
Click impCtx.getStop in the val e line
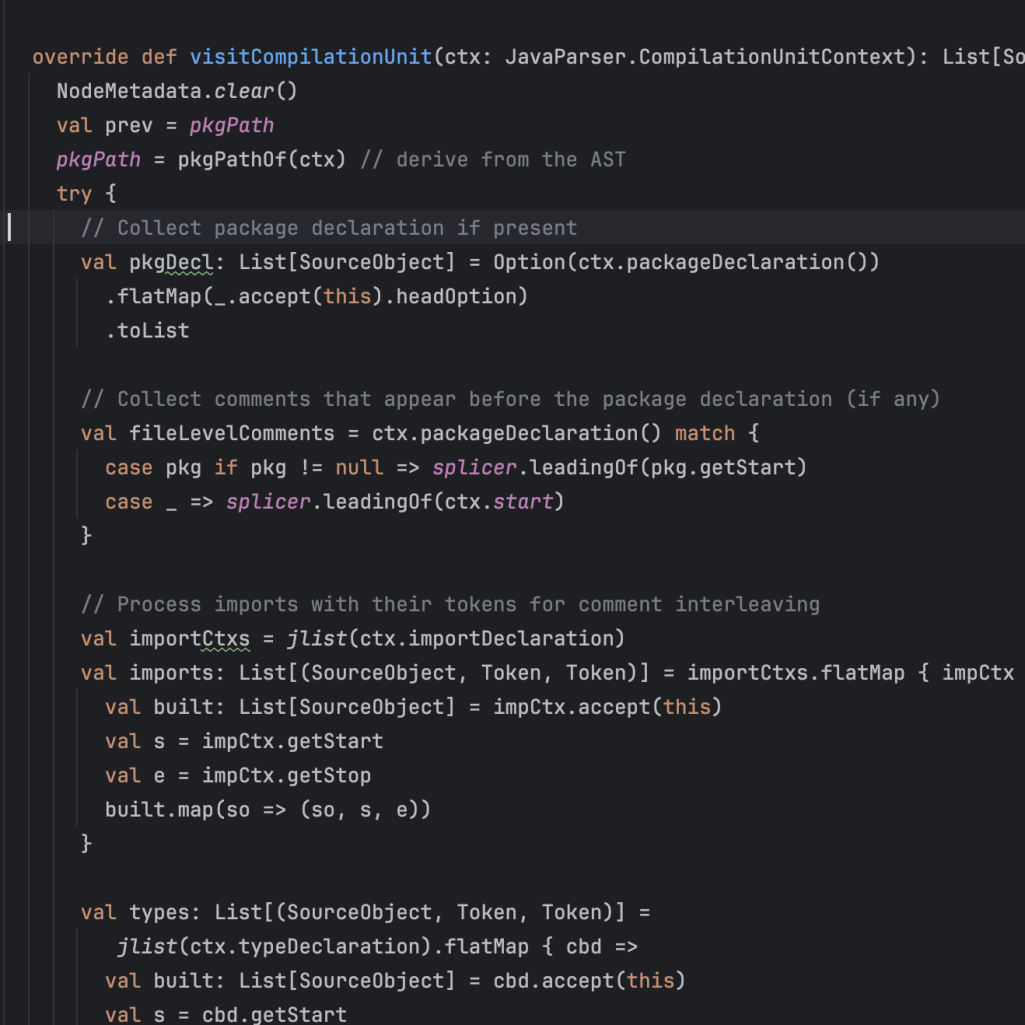tap(286, 775)
